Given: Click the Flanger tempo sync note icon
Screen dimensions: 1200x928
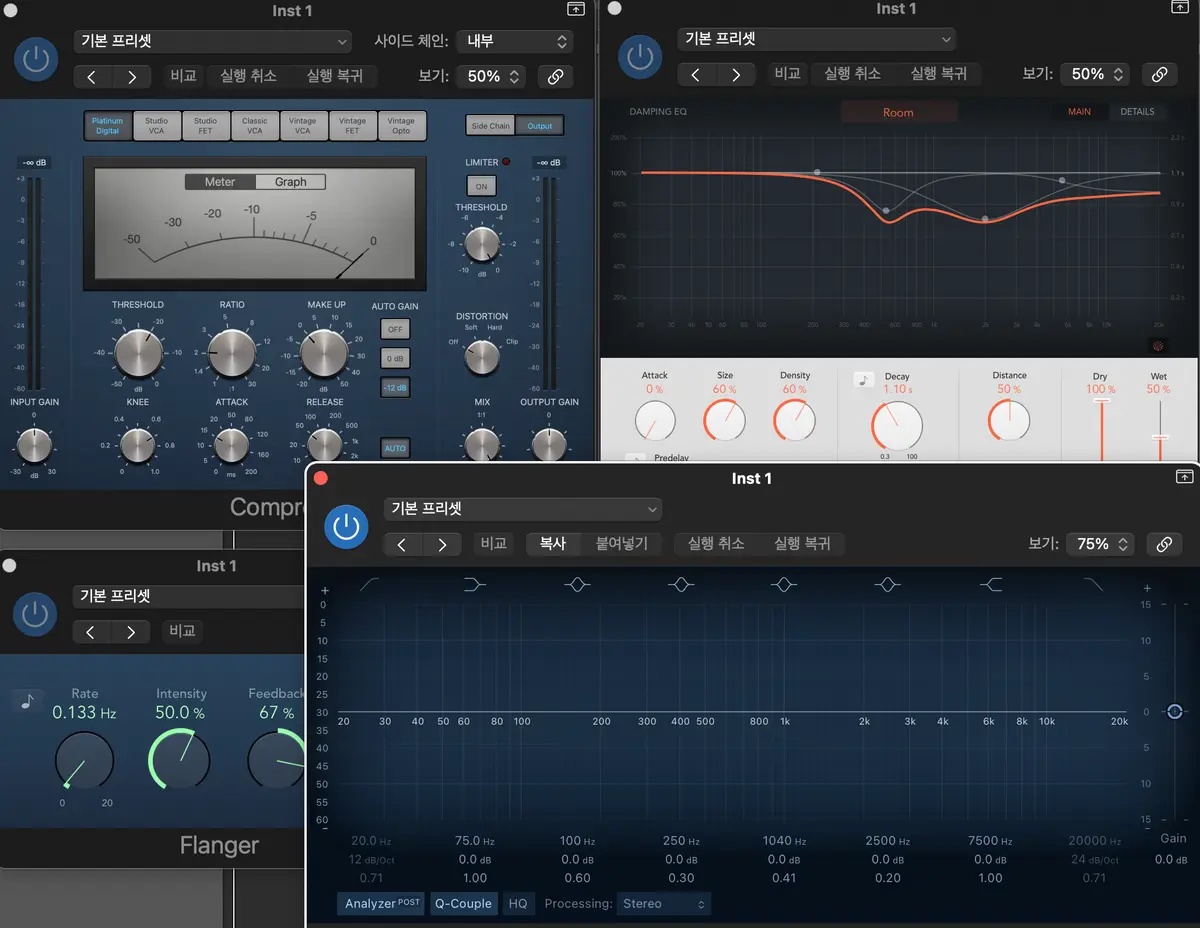Looking at the screenshot, I should 27,701.
